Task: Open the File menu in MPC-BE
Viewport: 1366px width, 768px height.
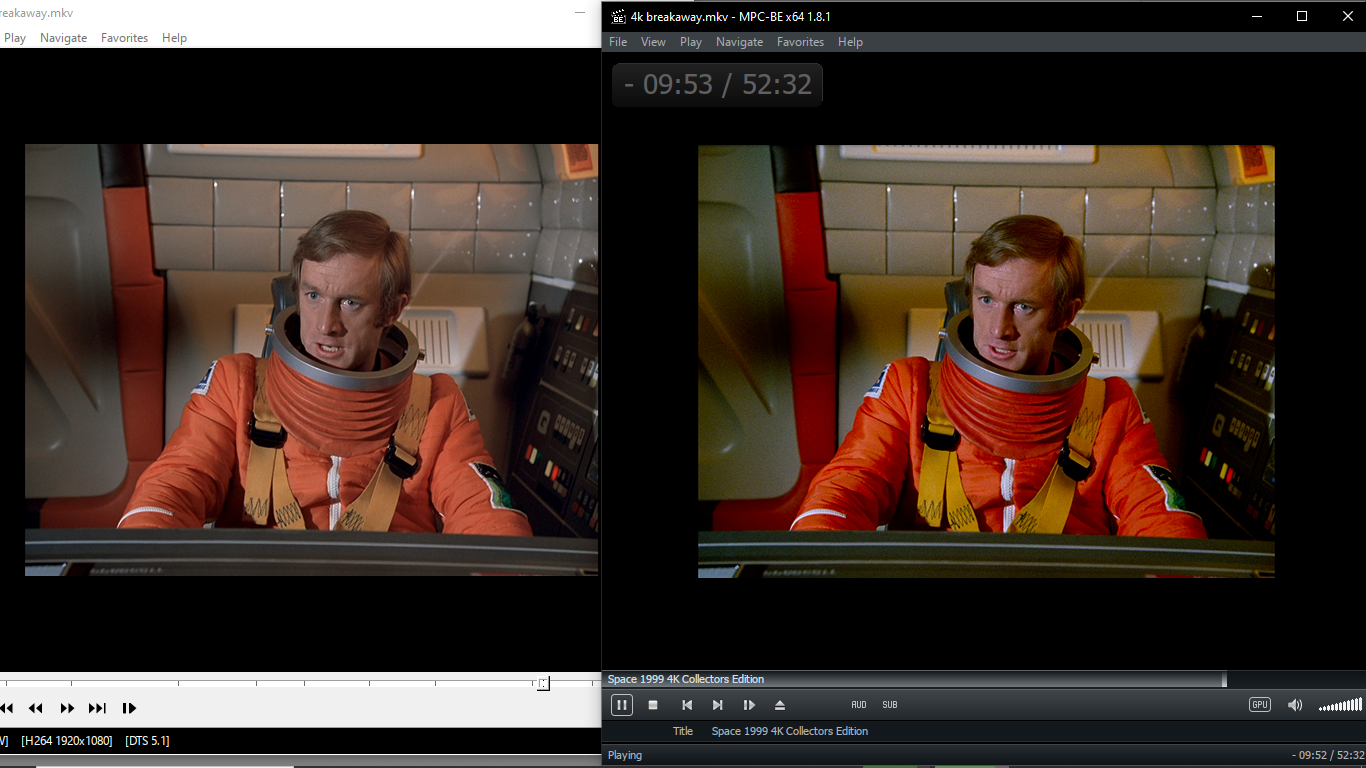Action: point(618,42)
